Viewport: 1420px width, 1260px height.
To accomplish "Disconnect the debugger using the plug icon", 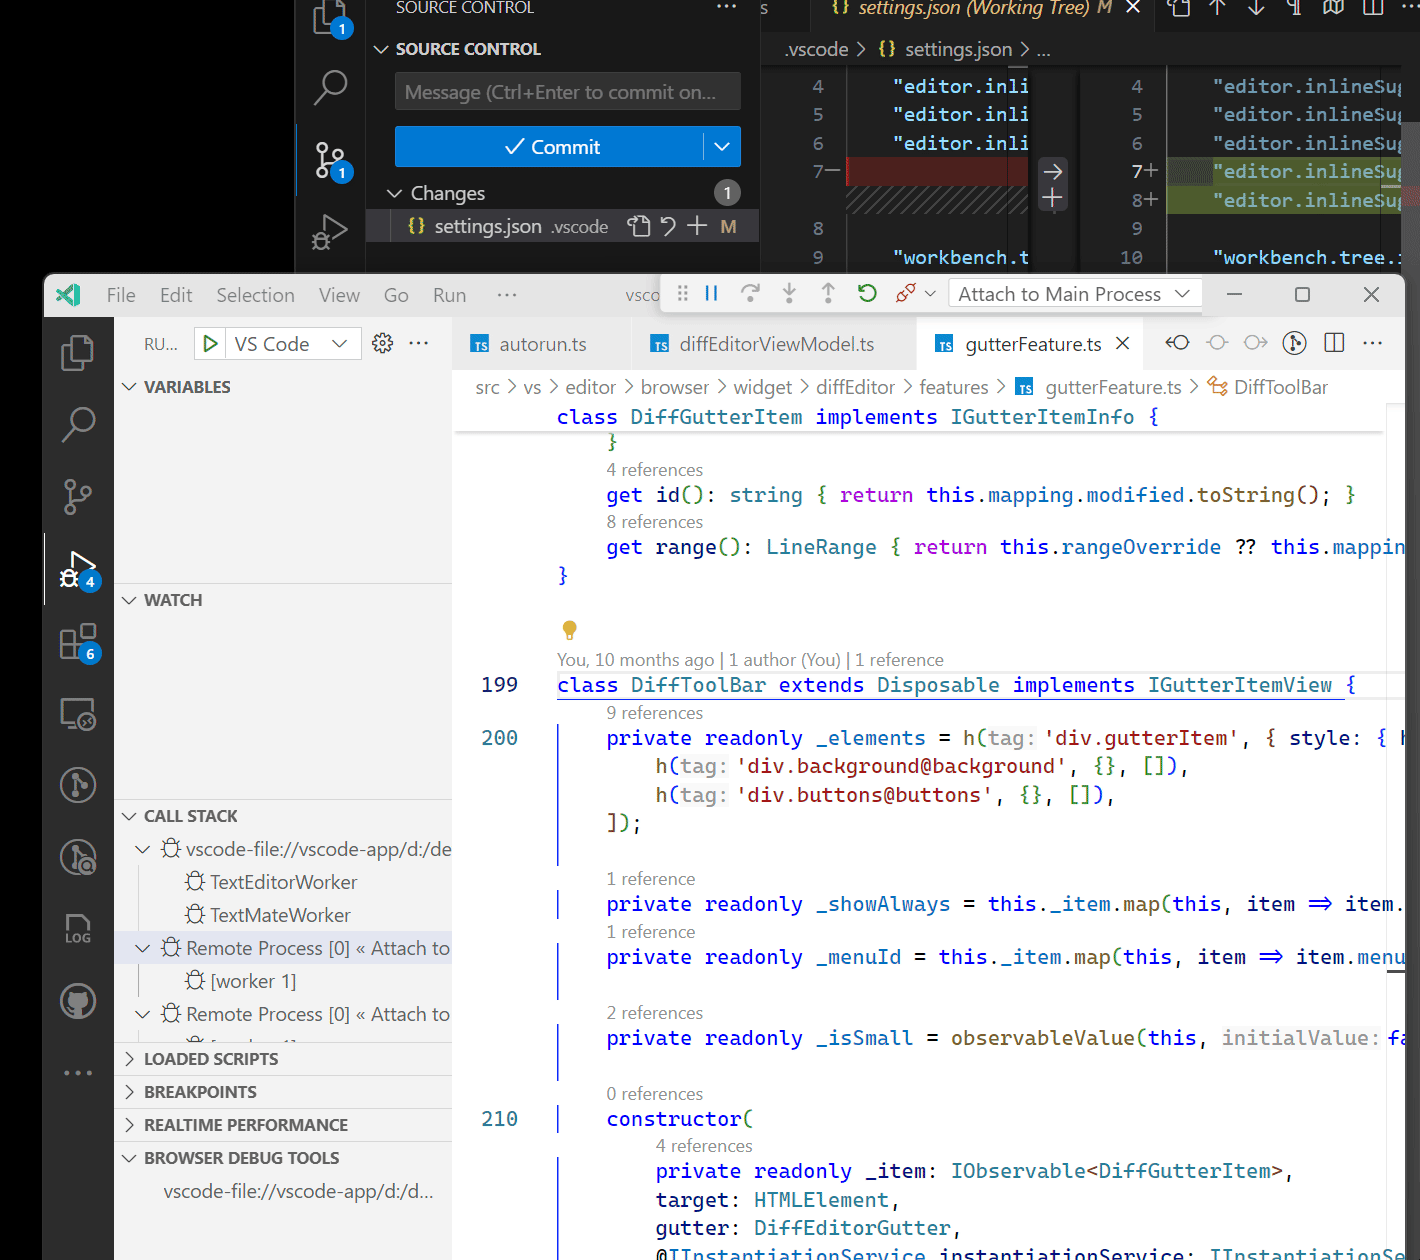I will [906, 293].
